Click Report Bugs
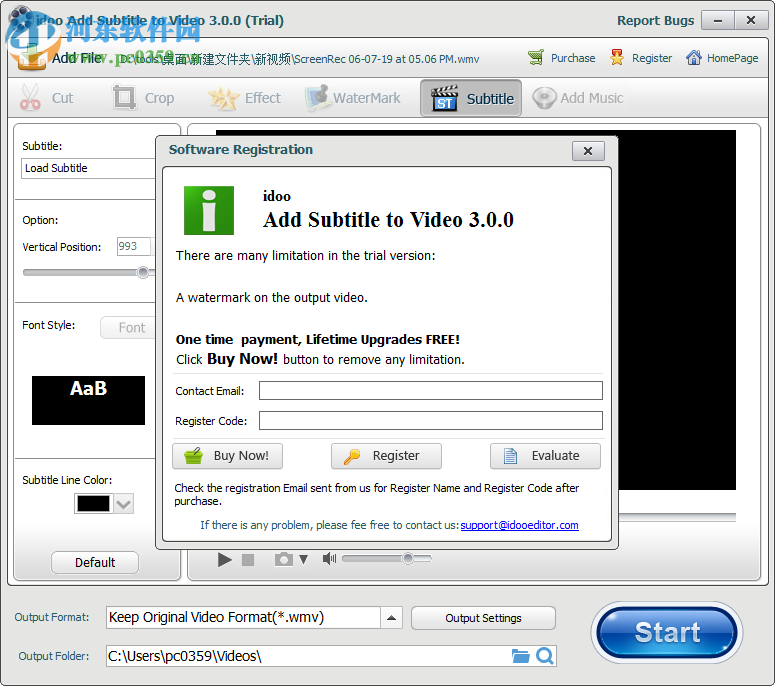Screen dimensions: 775x686 655,20
